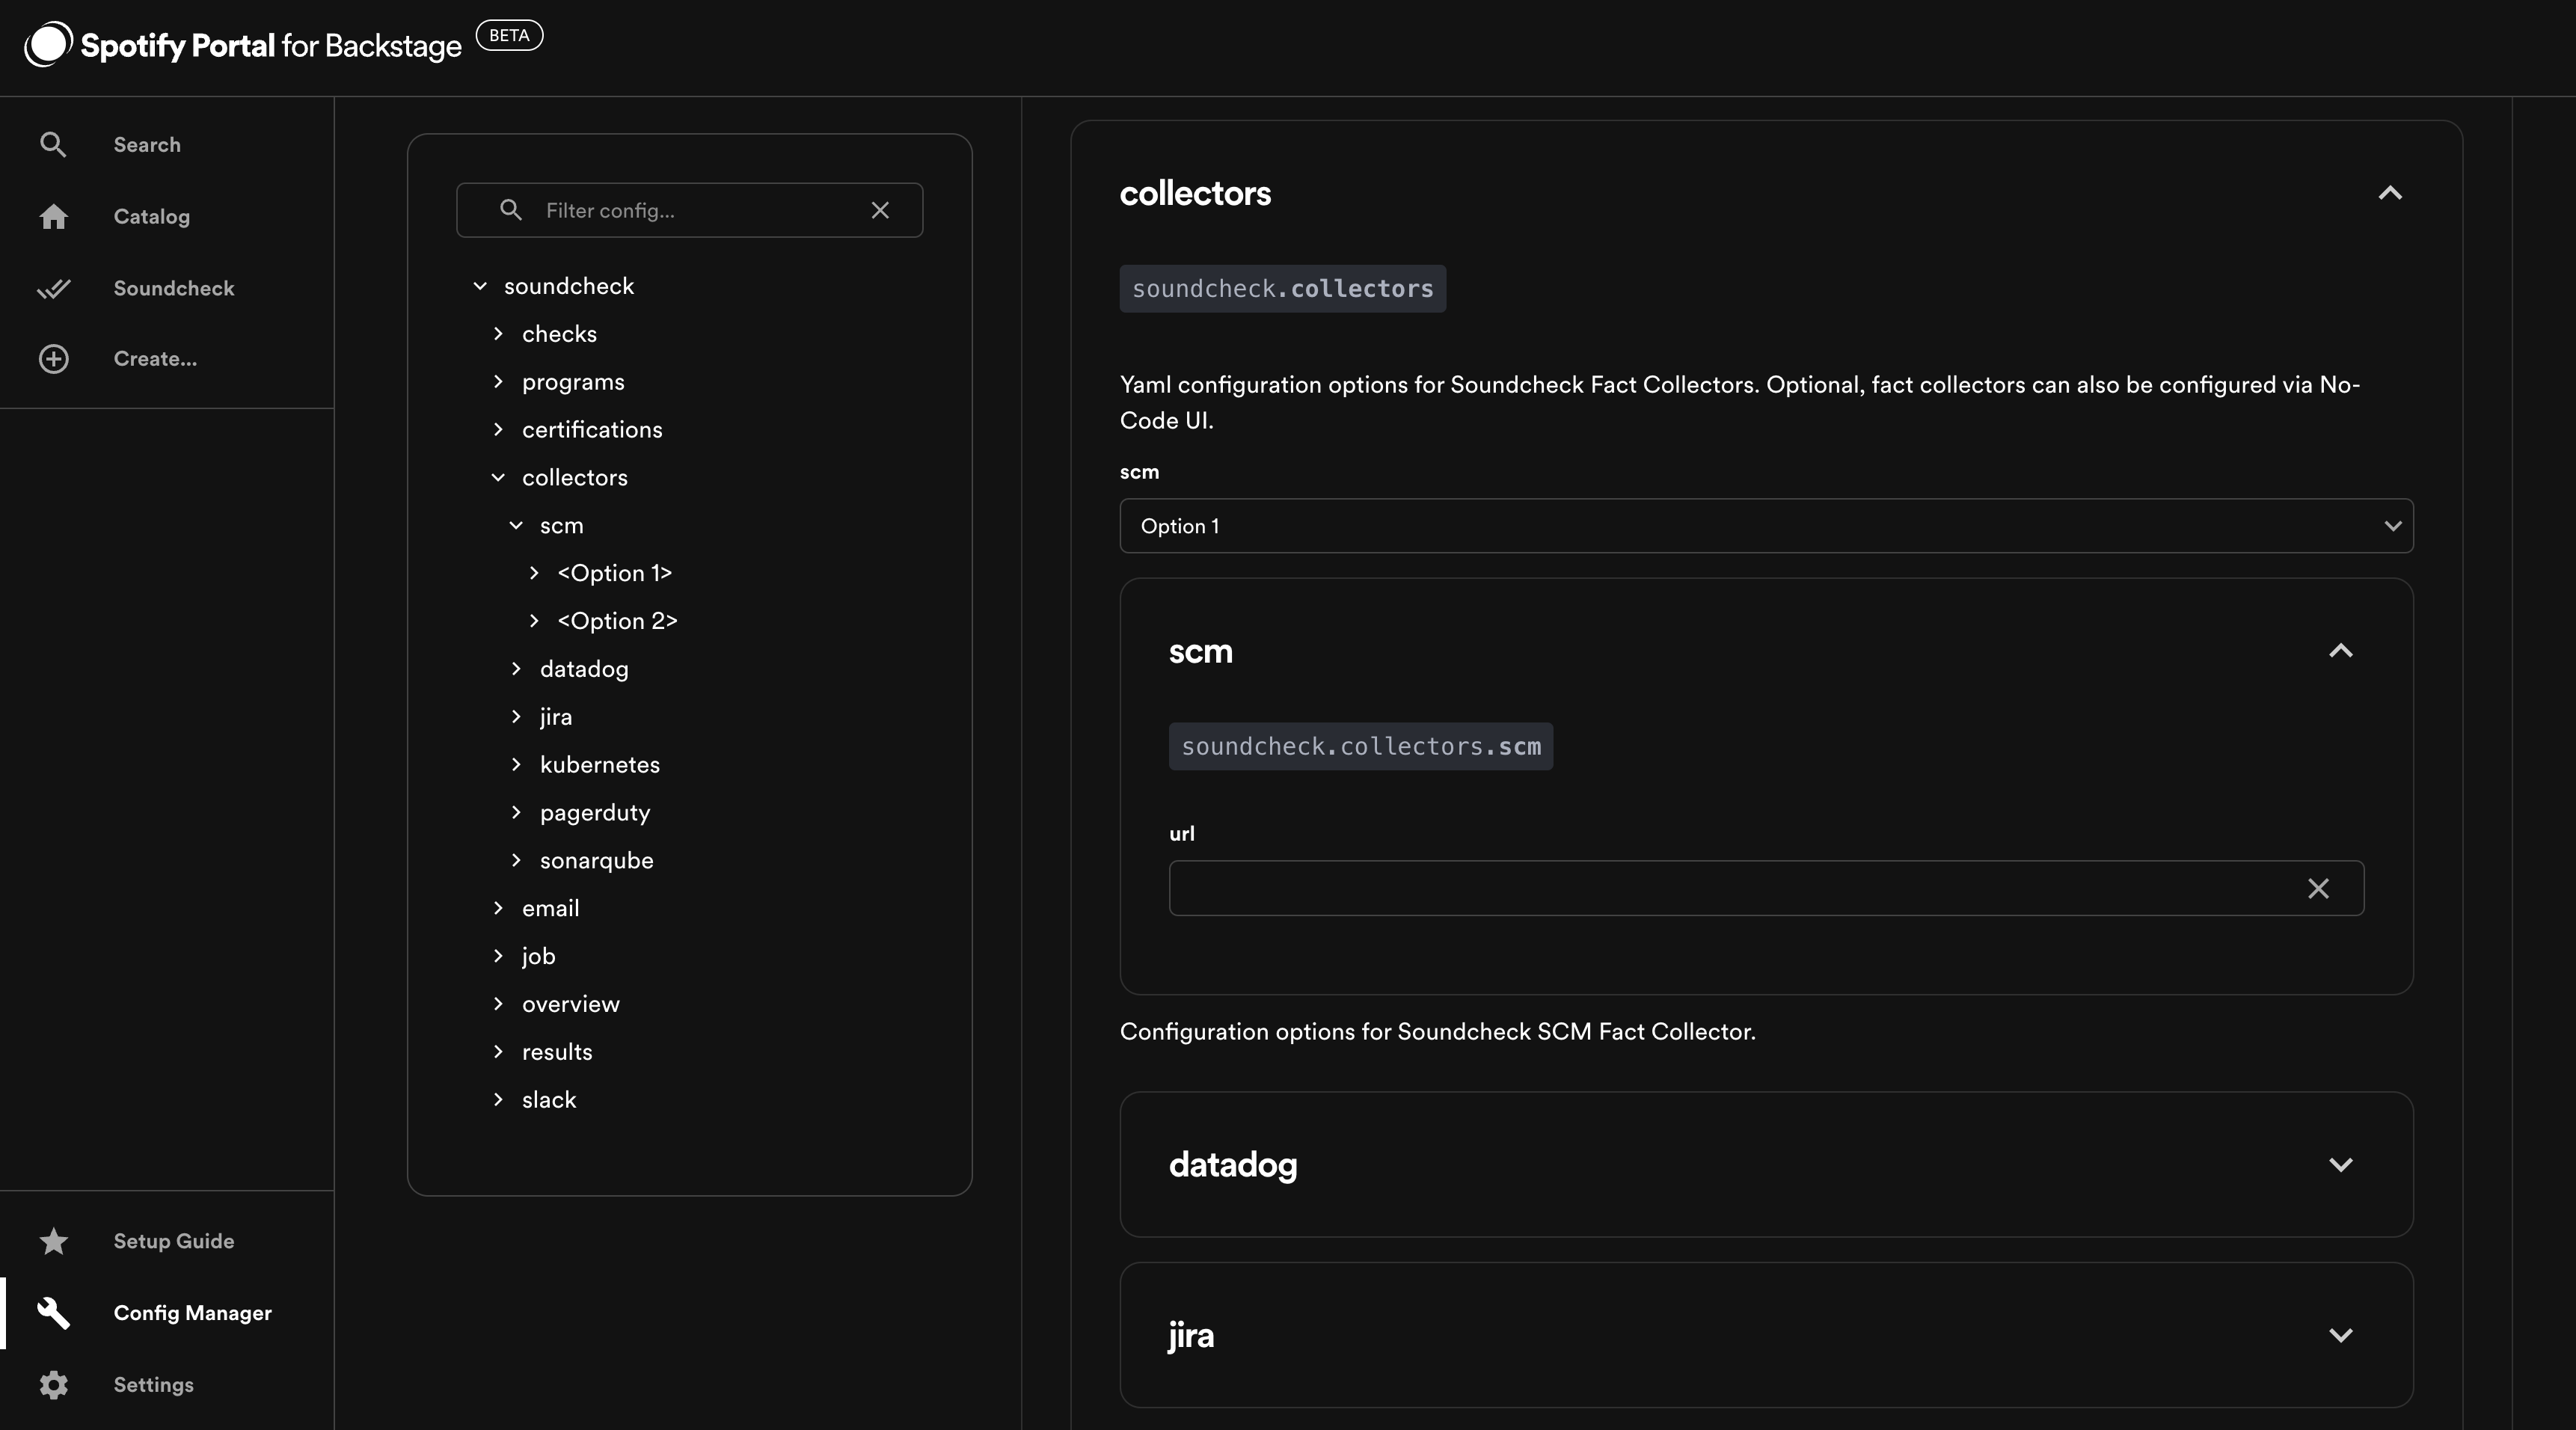Go to Catalog in sidebar
This screenshot has height=1430, width=2576.
click(x=151, y=216)
